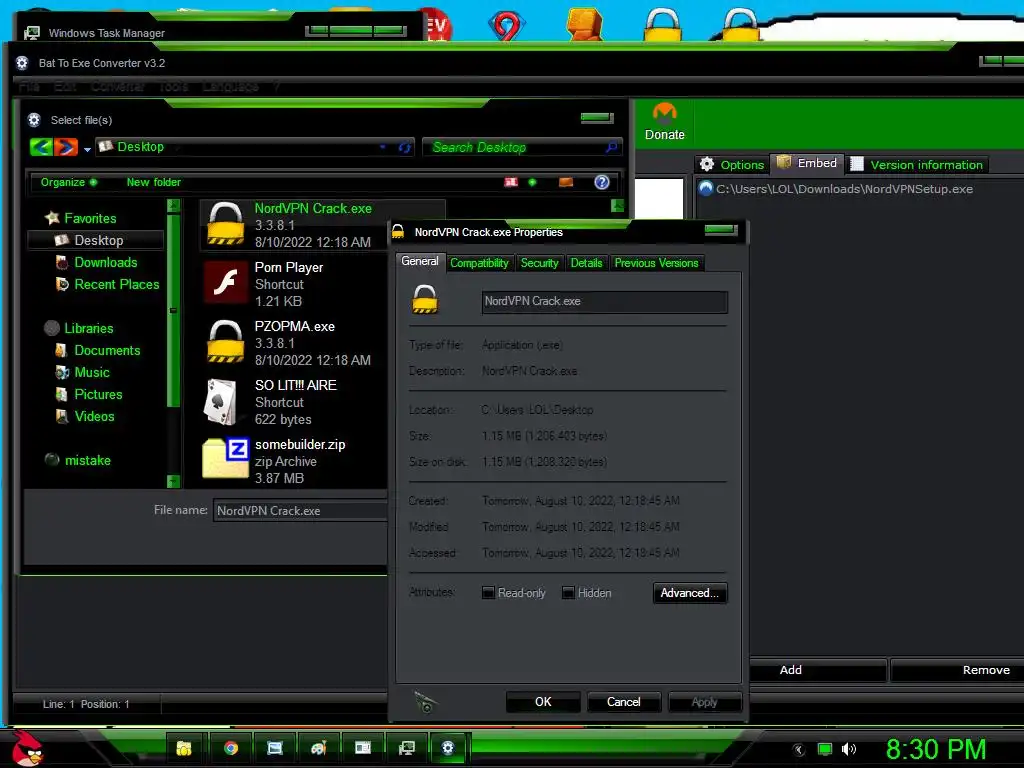This screenshot has height=768, width=1024.
Task: Open the Version information tab
Action: click(x=918, y=165)
